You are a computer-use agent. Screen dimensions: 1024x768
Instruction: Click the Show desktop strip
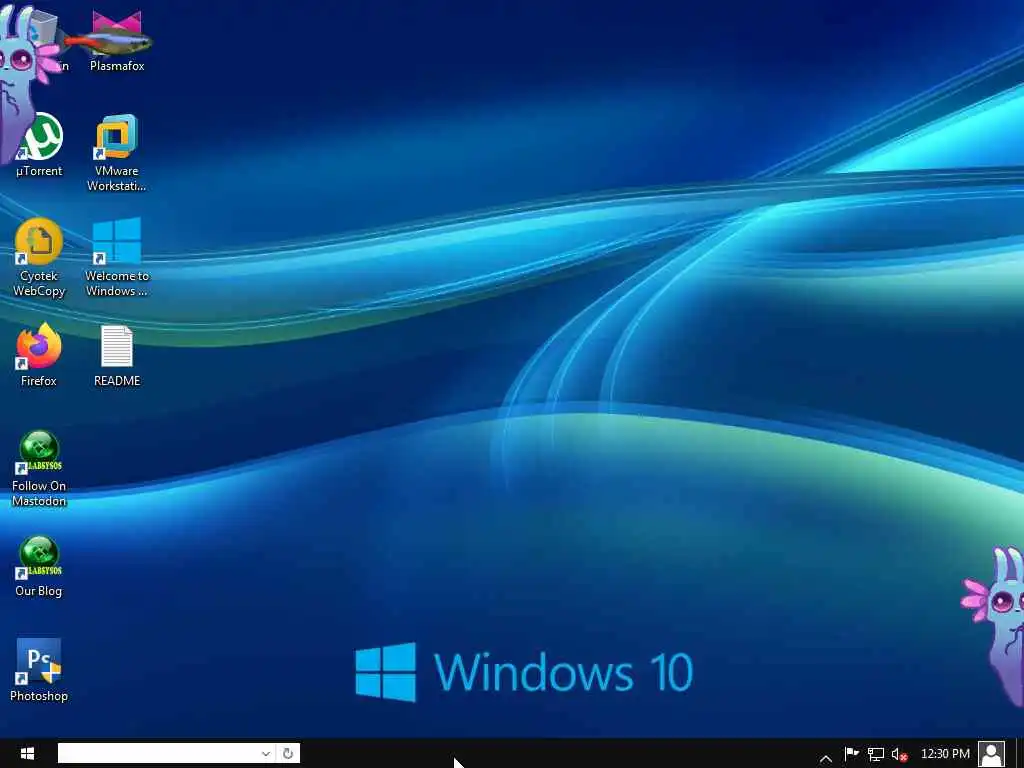coord(1019,754)
